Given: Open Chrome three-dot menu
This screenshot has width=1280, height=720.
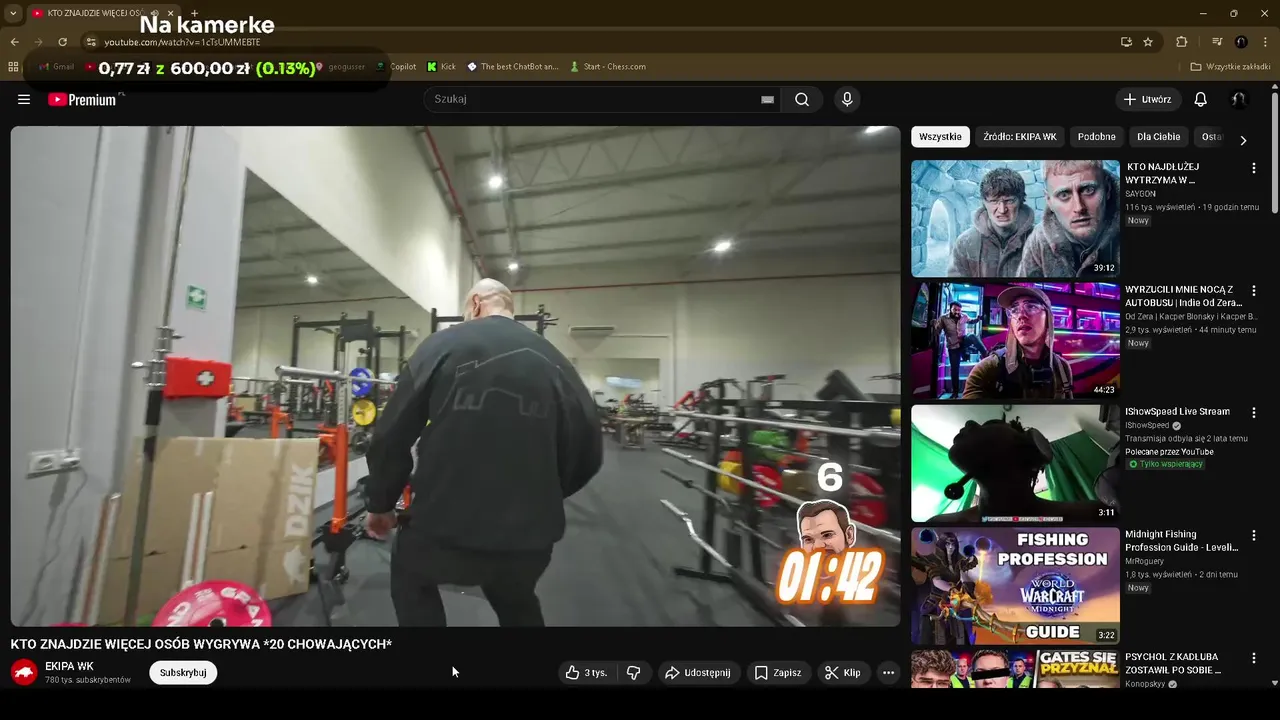Looking at the screenshot, I should [x=1265, y=42].
